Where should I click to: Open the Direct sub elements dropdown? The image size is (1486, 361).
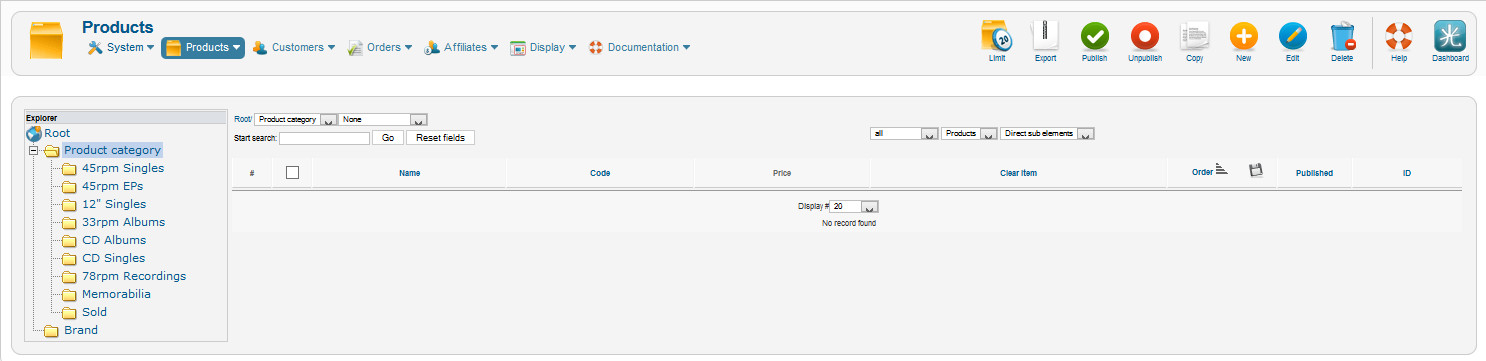point(1048,133)
